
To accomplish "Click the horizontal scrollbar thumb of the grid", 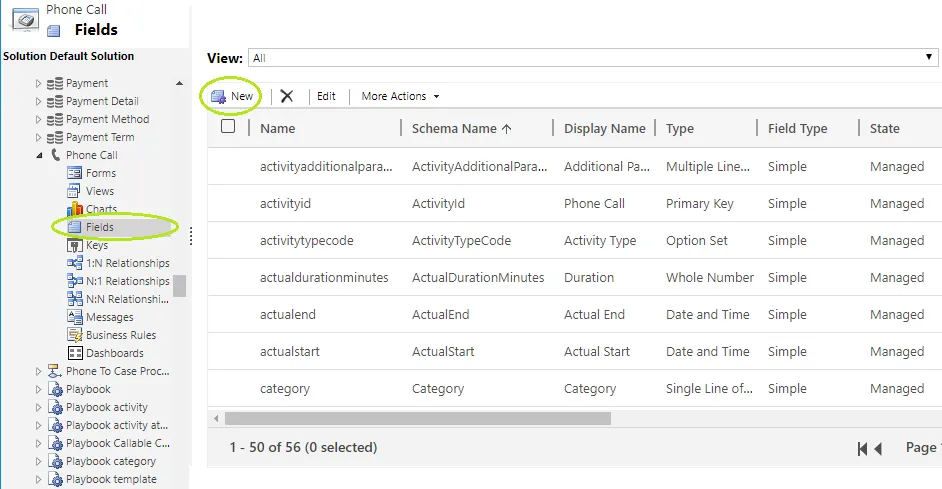I will point(418,419).
